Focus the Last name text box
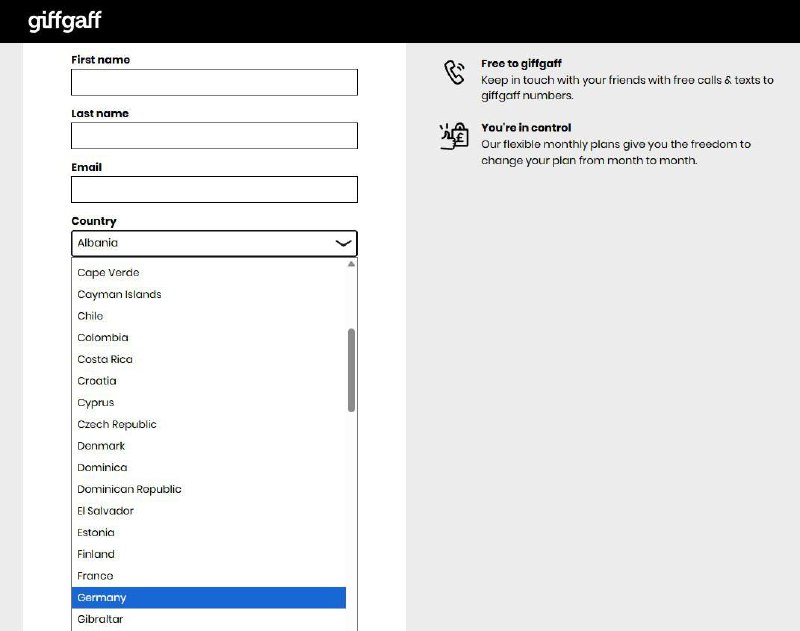This screenshot has width=800, height=631. tap(214, 136)
